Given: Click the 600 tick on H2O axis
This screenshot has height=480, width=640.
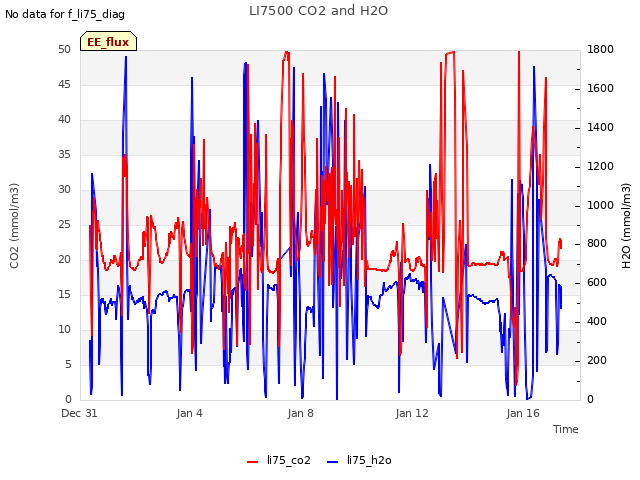Looking at the screenshot, I should (597, 282).
